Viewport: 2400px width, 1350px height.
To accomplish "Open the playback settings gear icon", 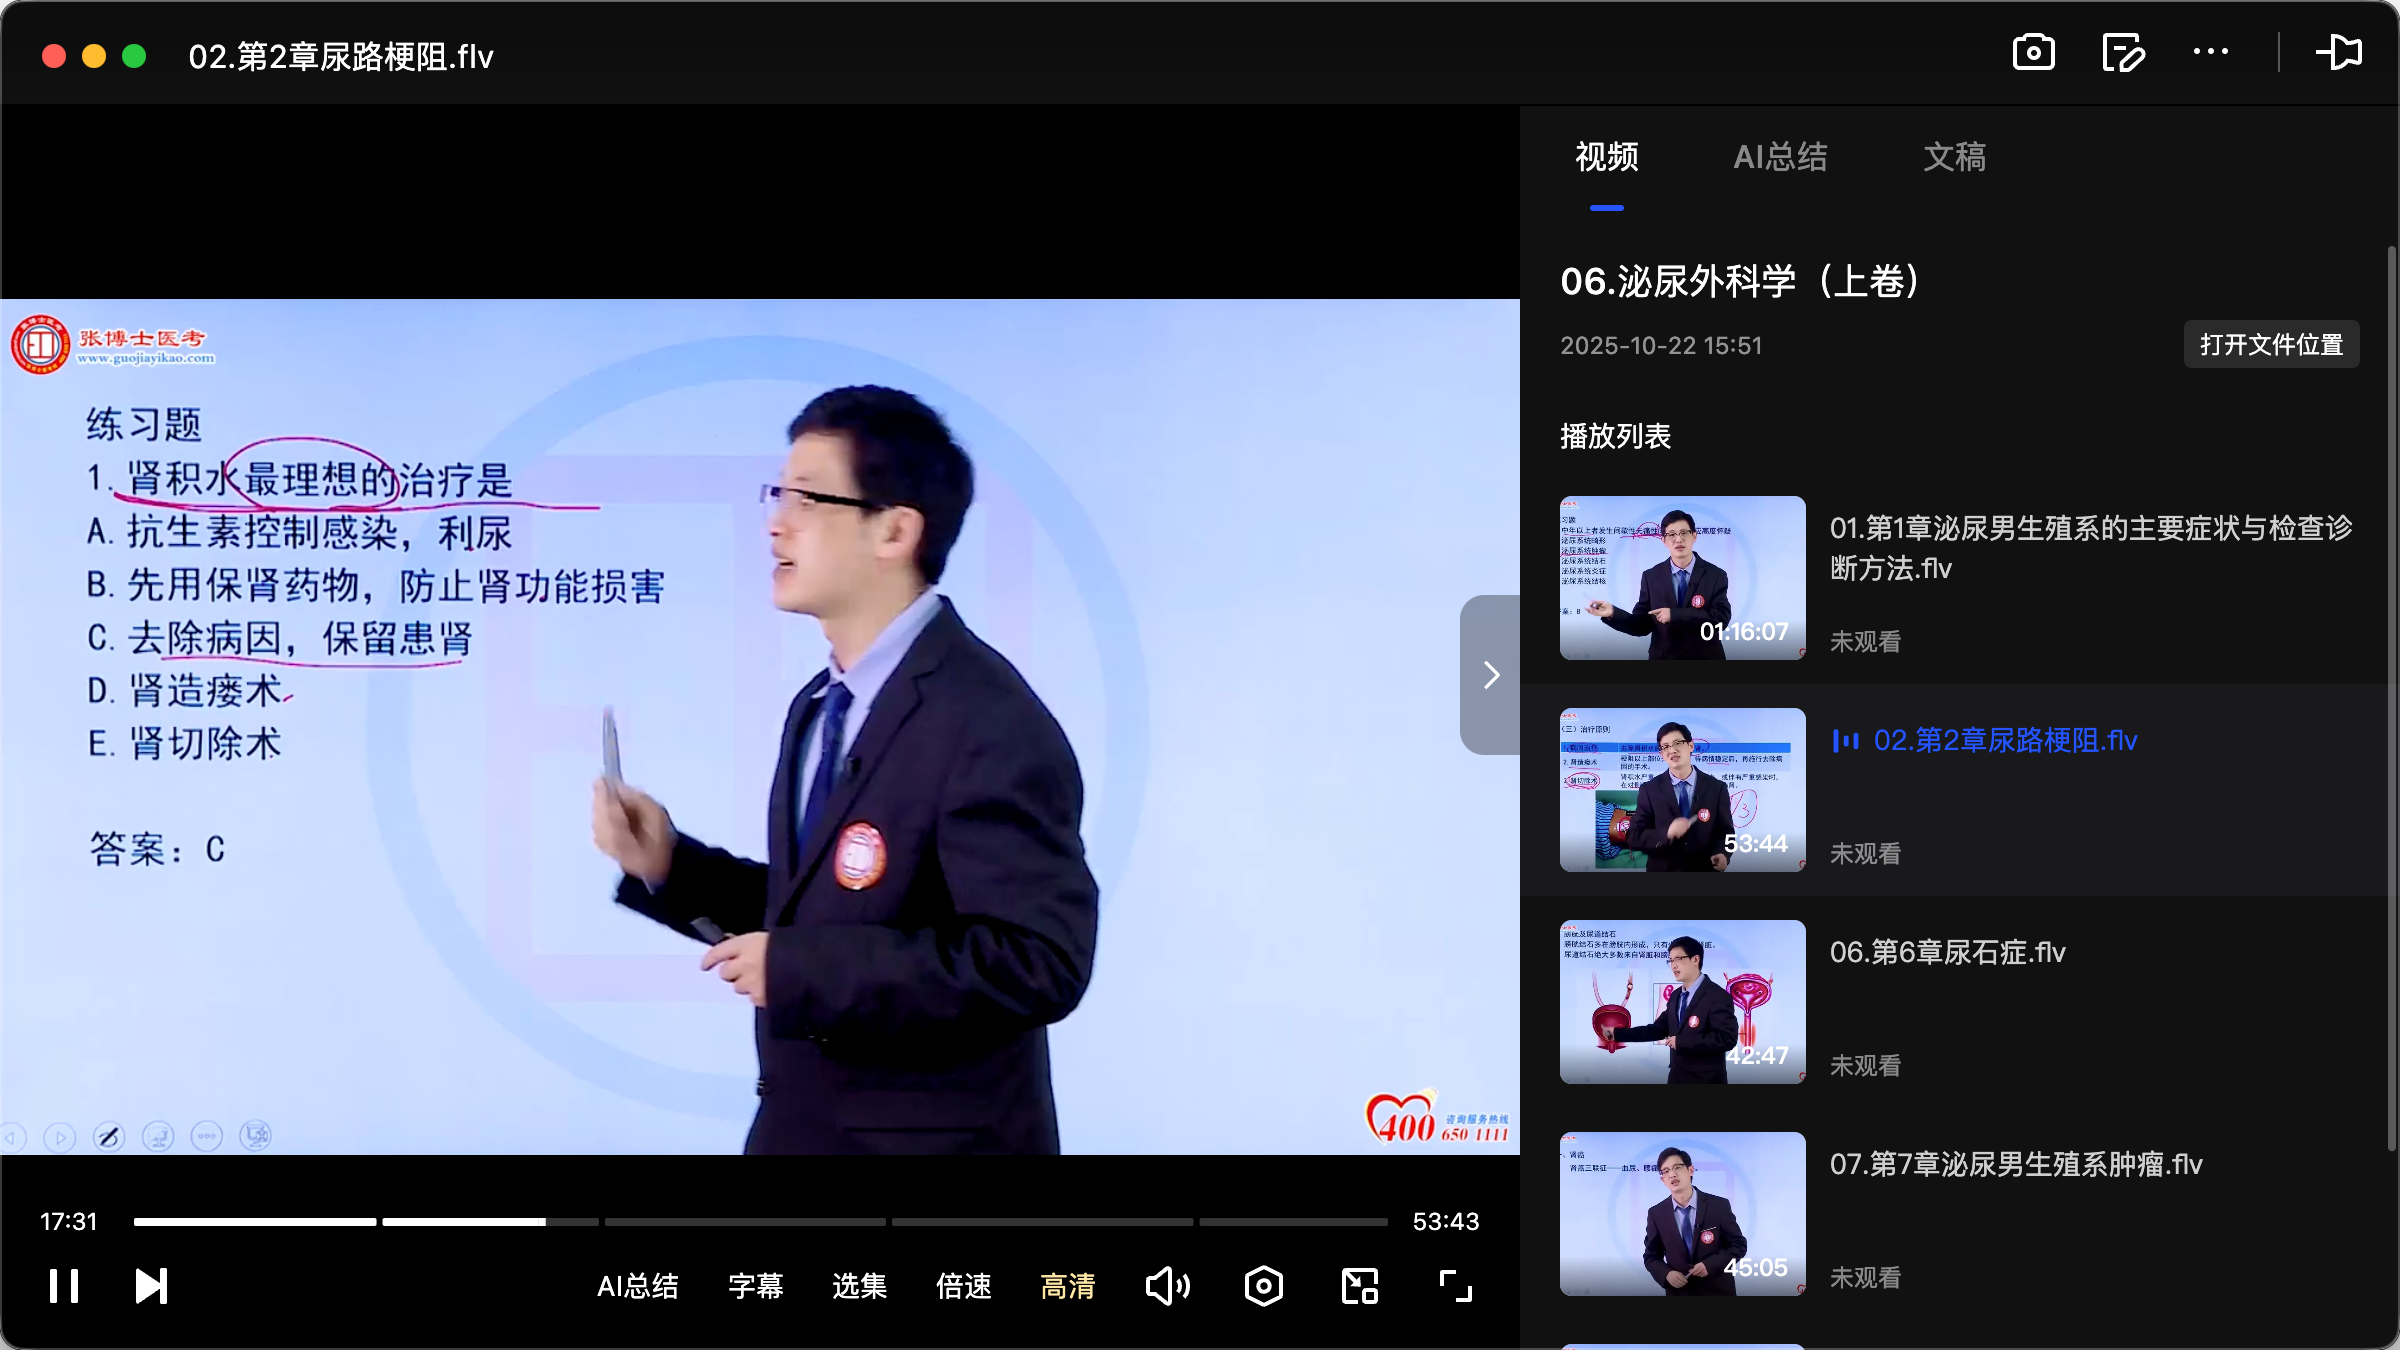I will [1263, 1286].
